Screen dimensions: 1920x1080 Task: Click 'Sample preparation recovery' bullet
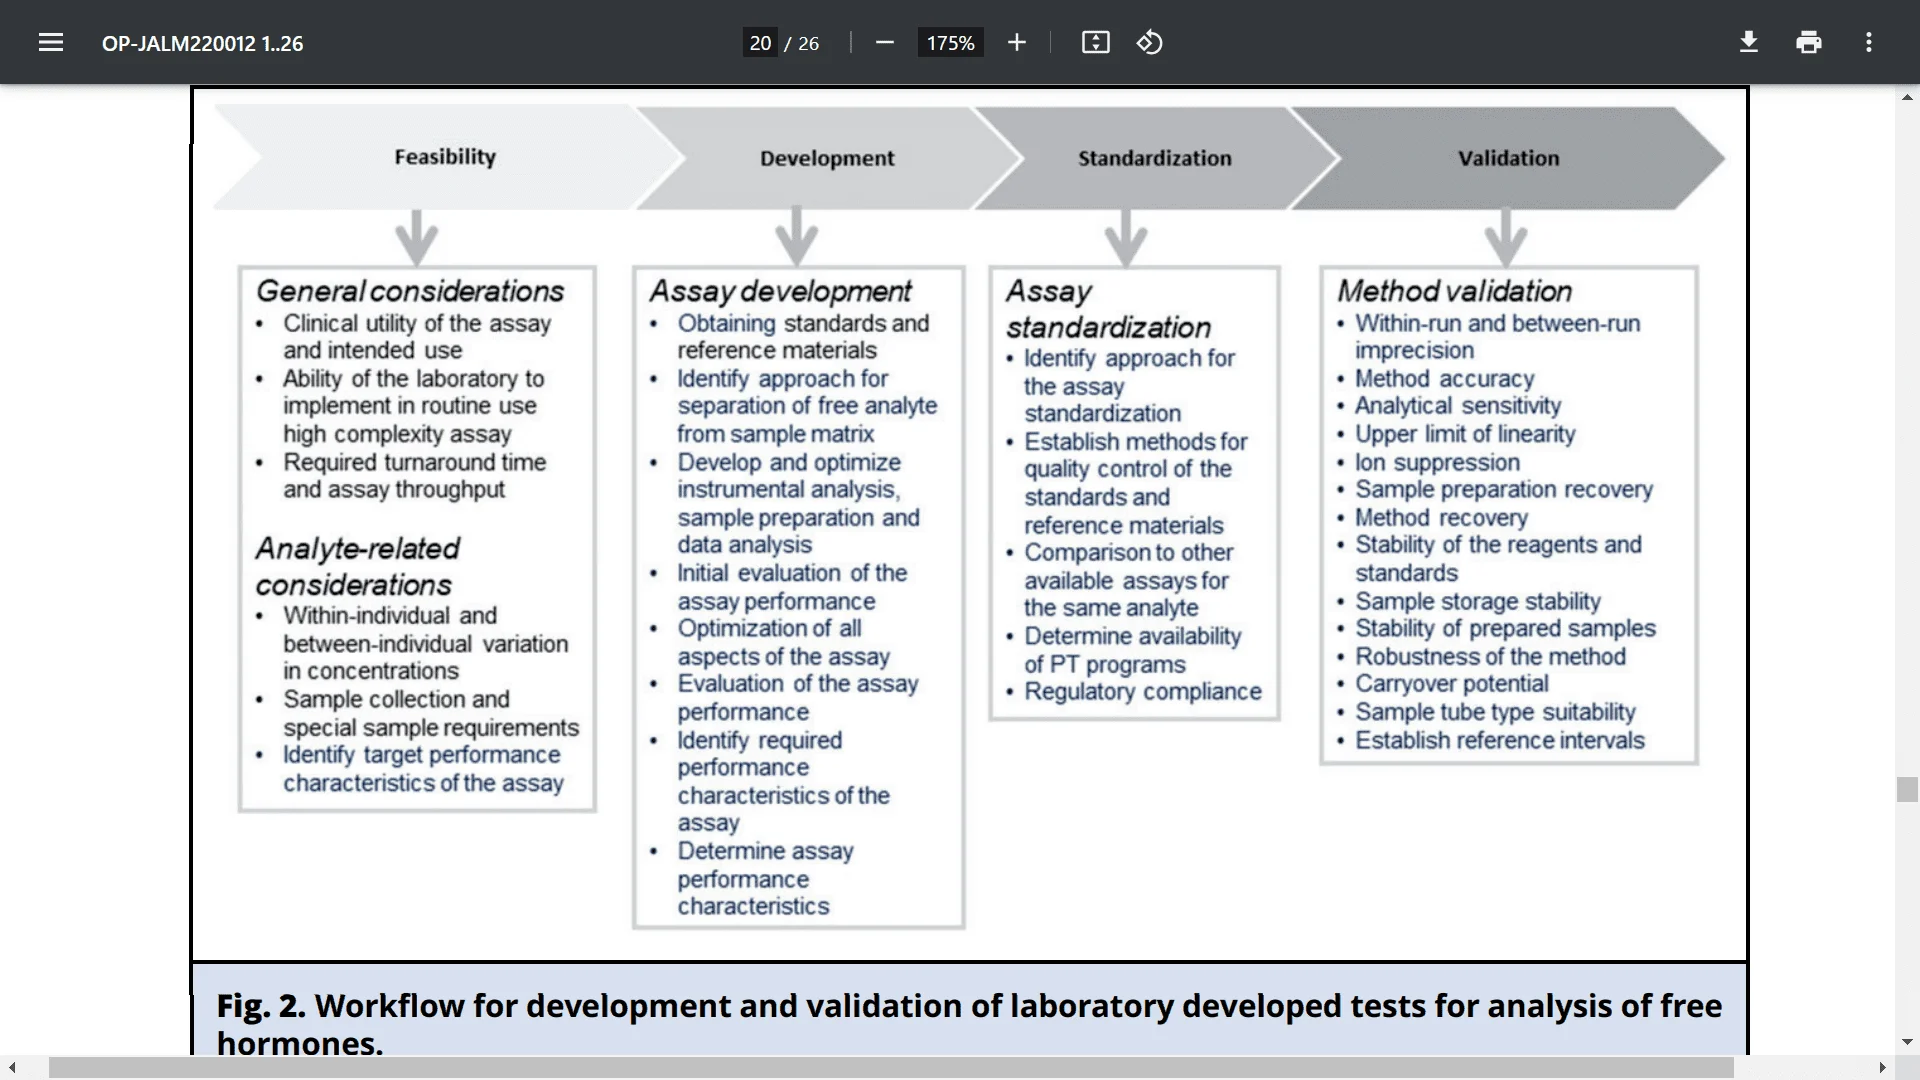click(x=1504, y=490)
